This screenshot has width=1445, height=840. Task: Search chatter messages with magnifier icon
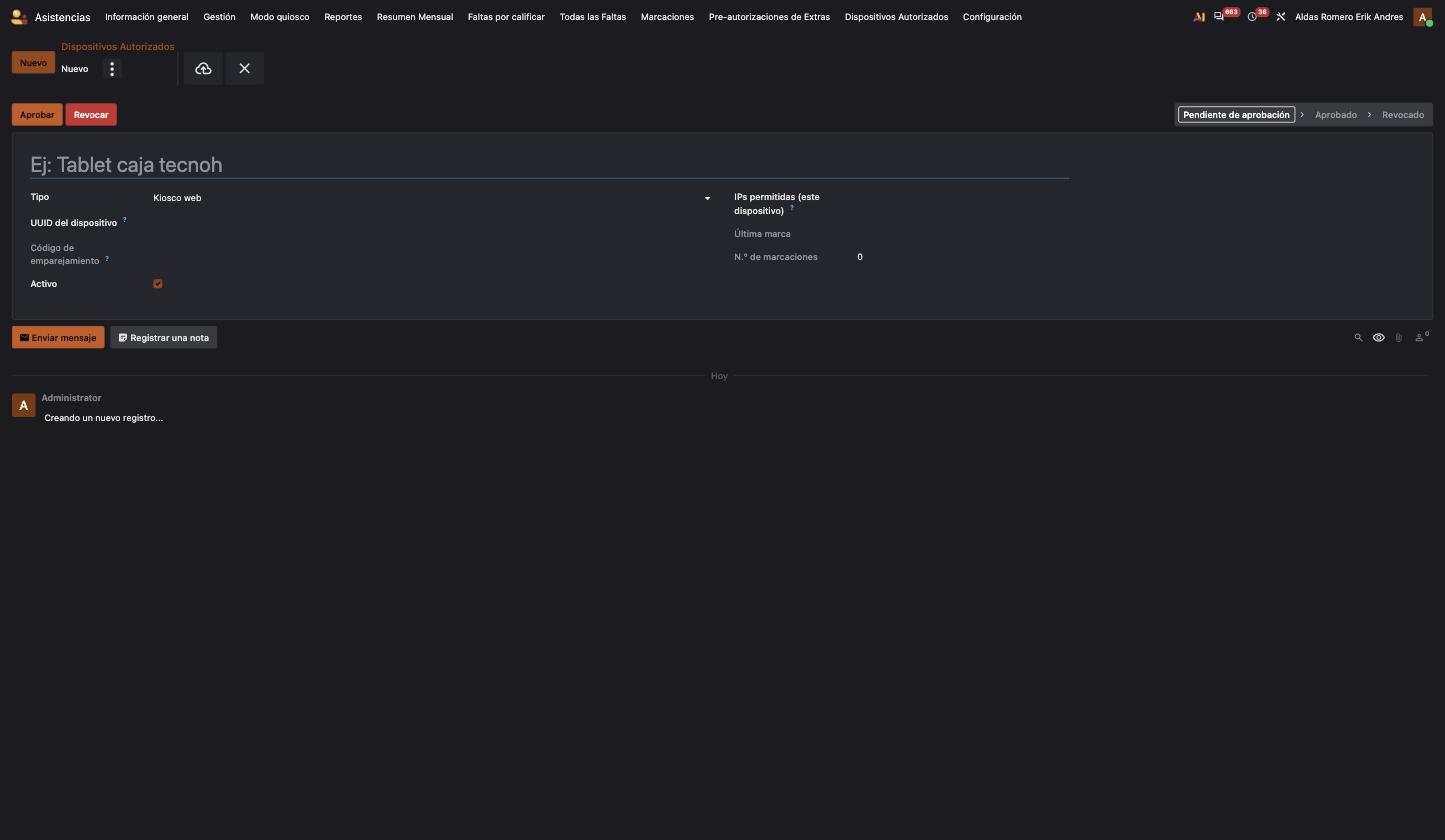click(x=1358, y=338)
